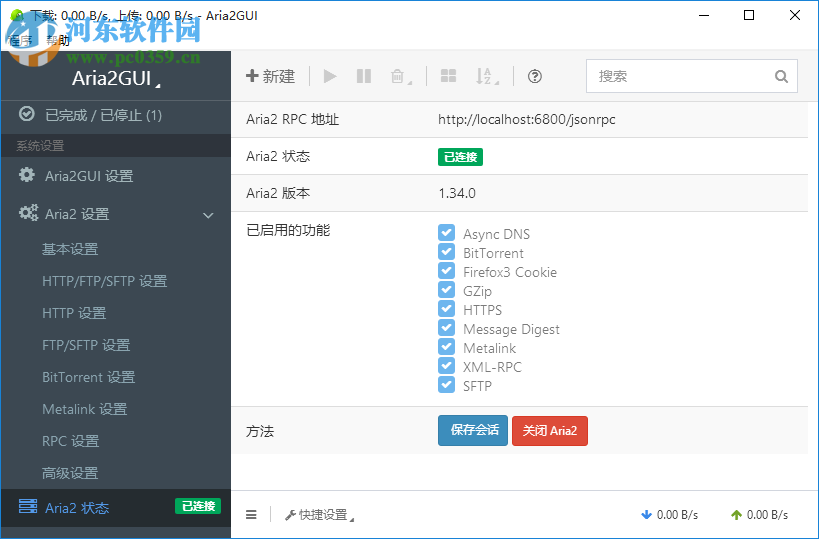The image size is (819, 539).
Task: Open Basic settings (基本设置)
Action: pyautogui.click(x=70, y=249)
